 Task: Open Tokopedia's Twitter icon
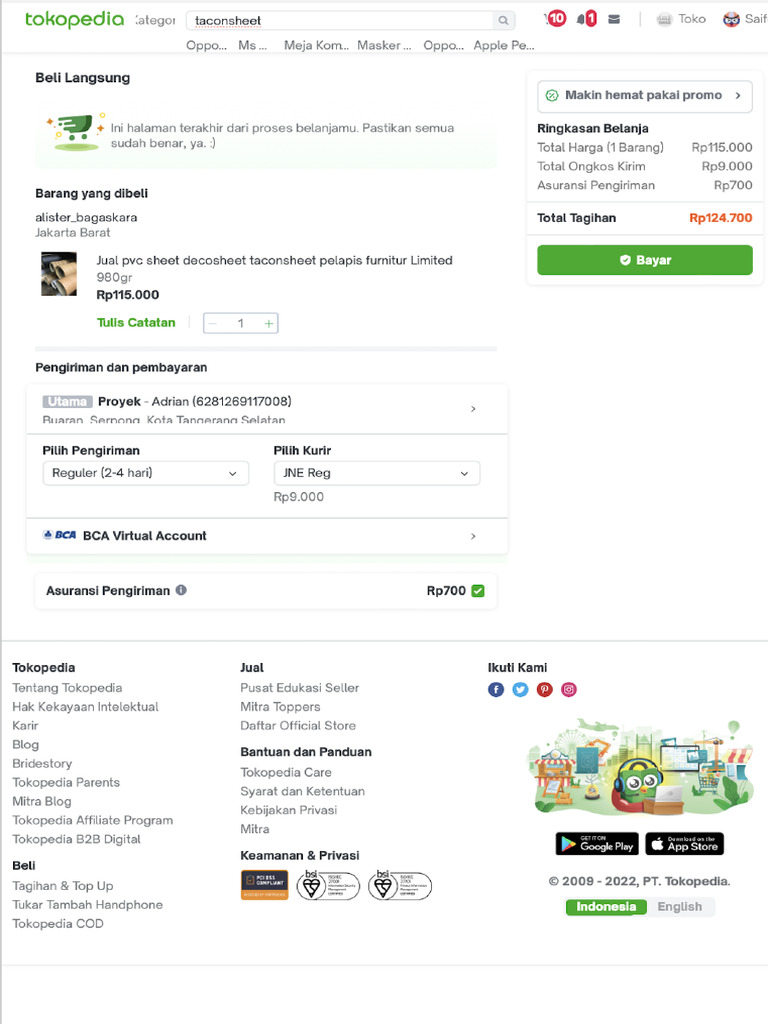[x=520, y=689]
